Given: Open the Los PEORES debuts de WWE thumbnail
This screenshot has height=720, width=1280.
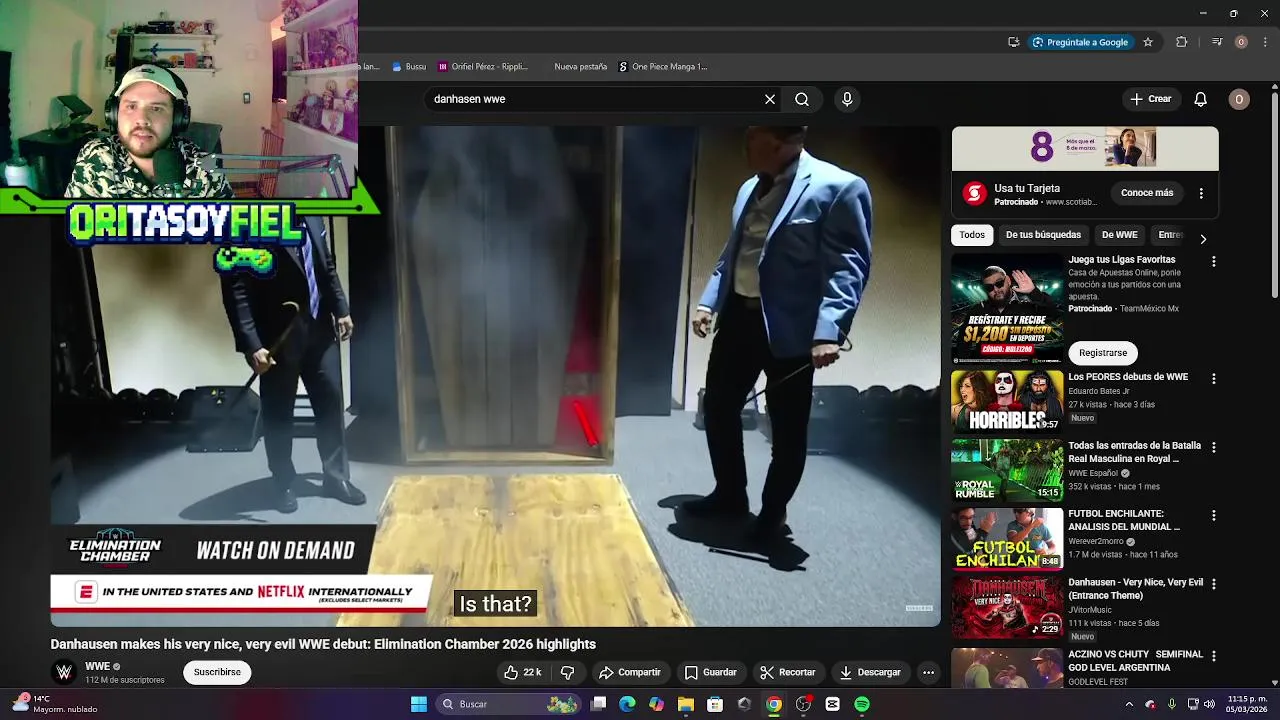Looking at the screenshot, I should (1007, 402).
